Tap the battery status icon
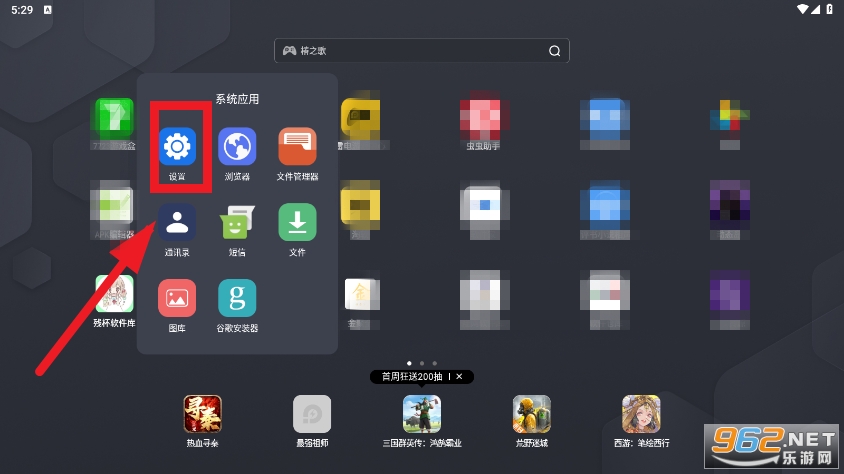844x474 pixels. (829, 9)
